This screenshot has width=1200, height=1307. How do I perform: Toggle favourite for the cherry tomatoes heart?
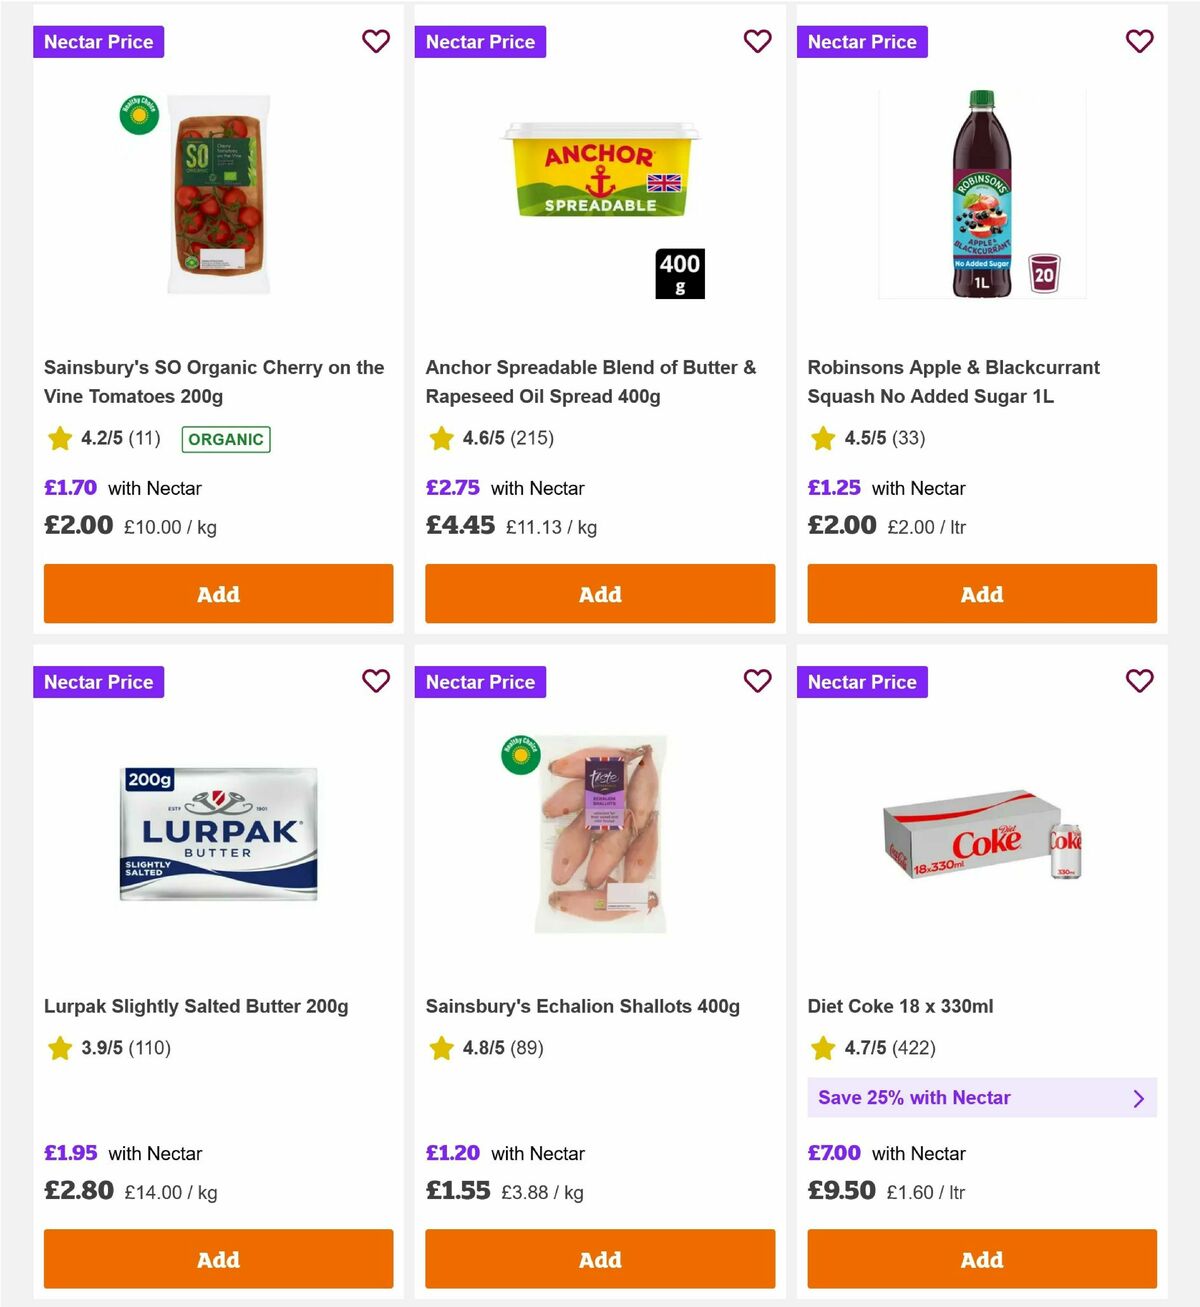click(x=376, y=41)
